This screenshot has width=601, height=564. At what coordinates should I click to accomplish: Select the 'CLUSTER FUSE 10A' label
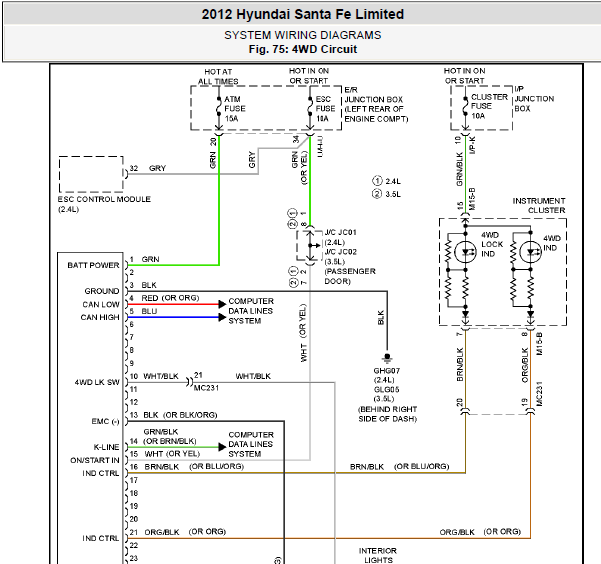click(489, 106)
